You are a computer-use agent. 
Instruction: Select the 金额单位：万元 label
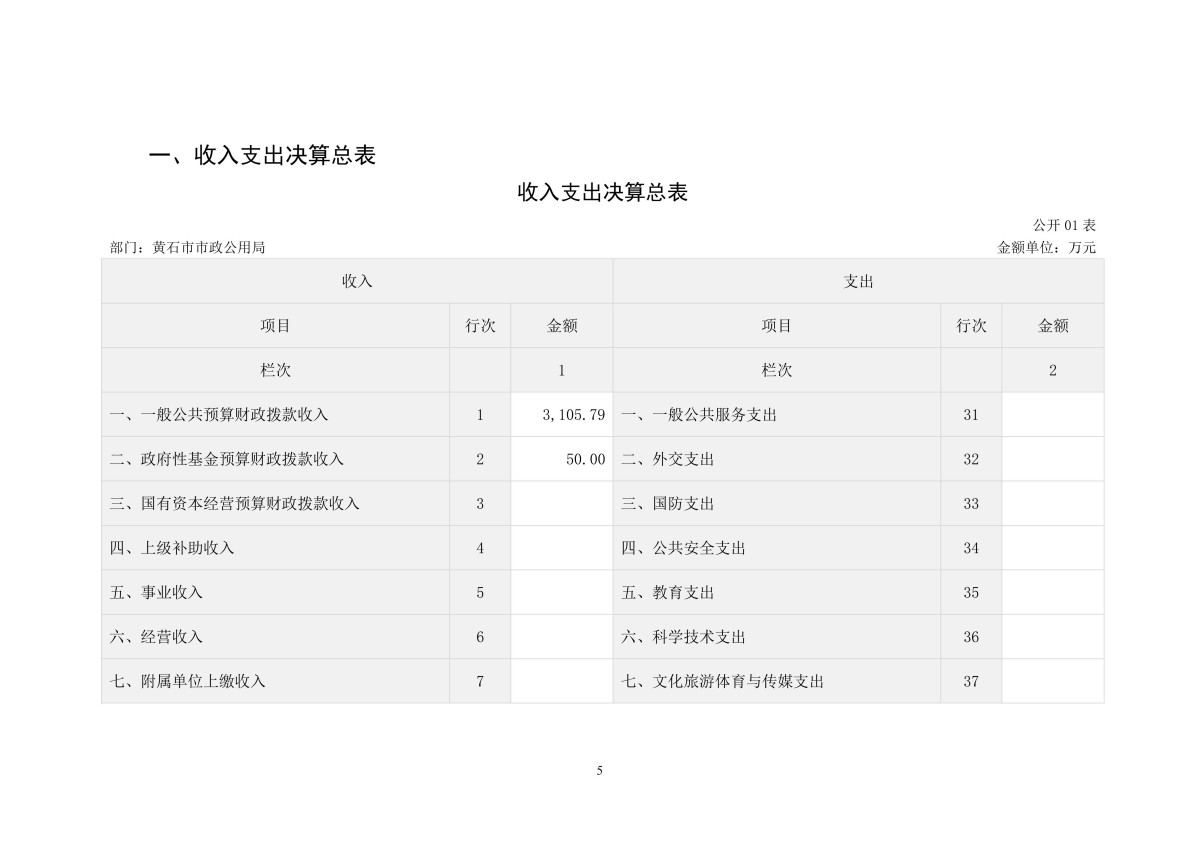[1046, 248]
